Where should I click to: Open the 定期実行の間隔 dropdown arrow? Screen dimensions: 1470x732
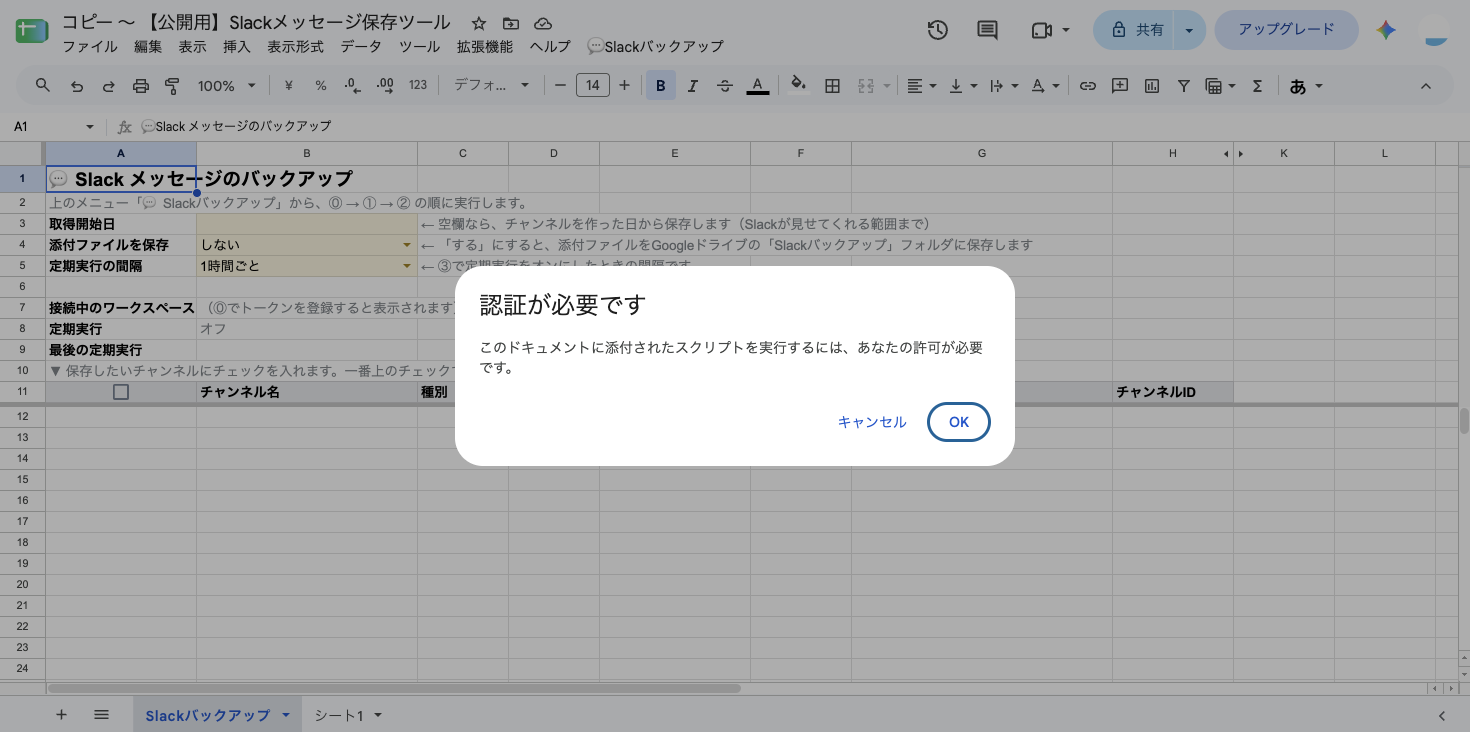(x=407, y=266)
